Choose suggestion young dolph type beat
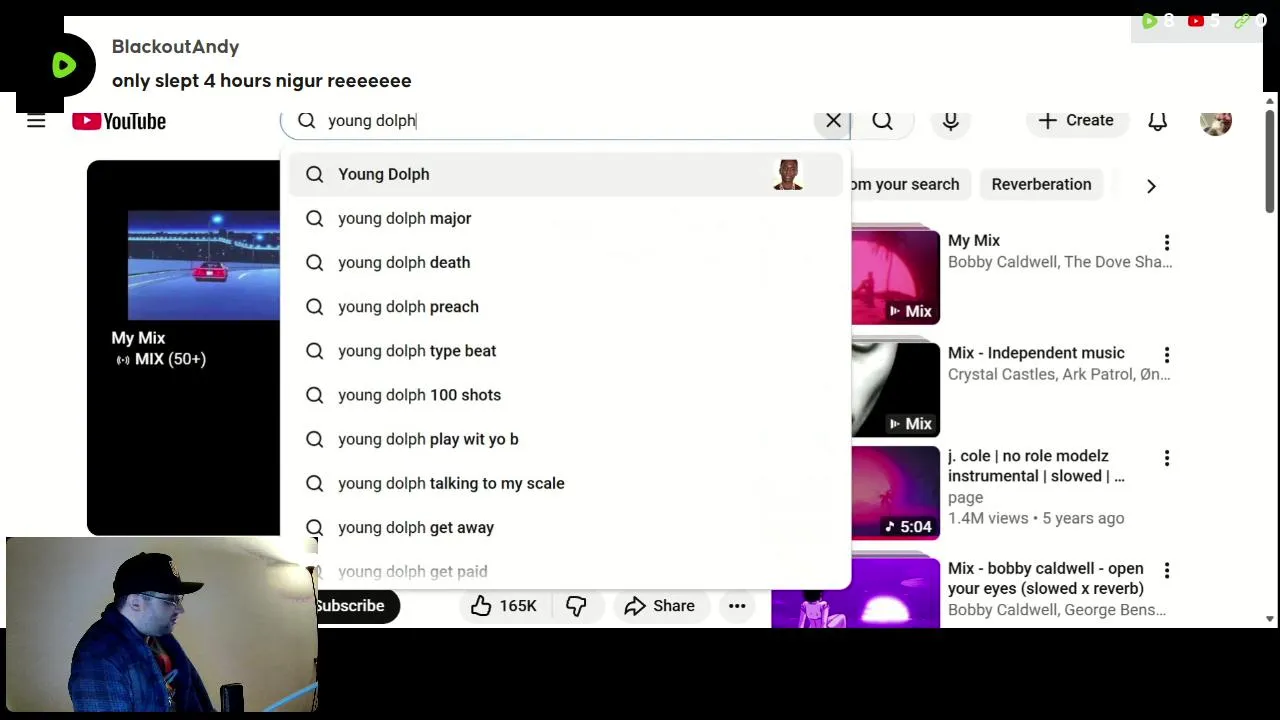The width and height of the screenshot is (1280, 720). pyautogui.click(x=566, y=351)
